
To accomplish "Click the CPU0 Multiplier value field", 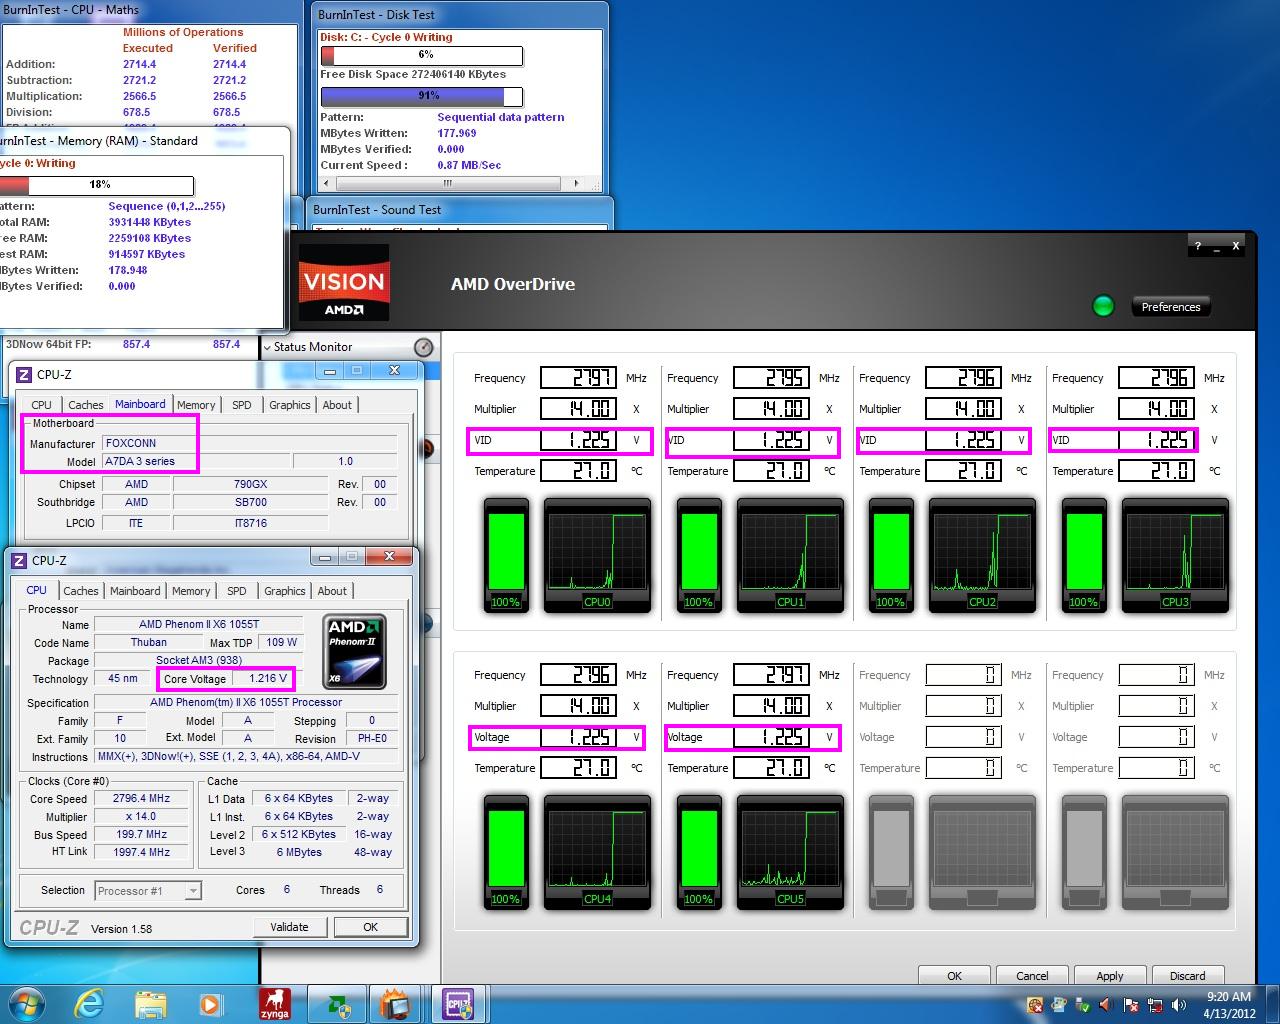I will (x=579, y=409).
